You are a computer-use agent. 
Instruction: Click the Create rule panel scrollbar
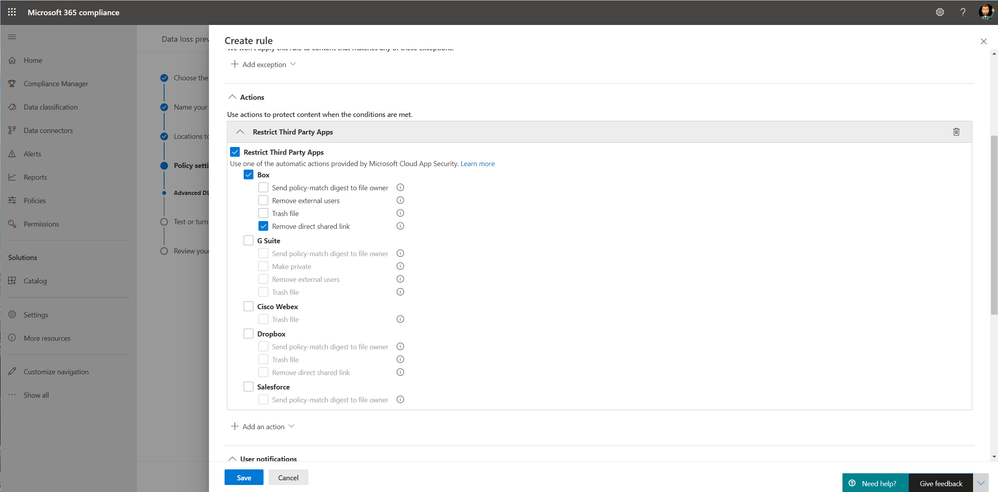(994, 224)
